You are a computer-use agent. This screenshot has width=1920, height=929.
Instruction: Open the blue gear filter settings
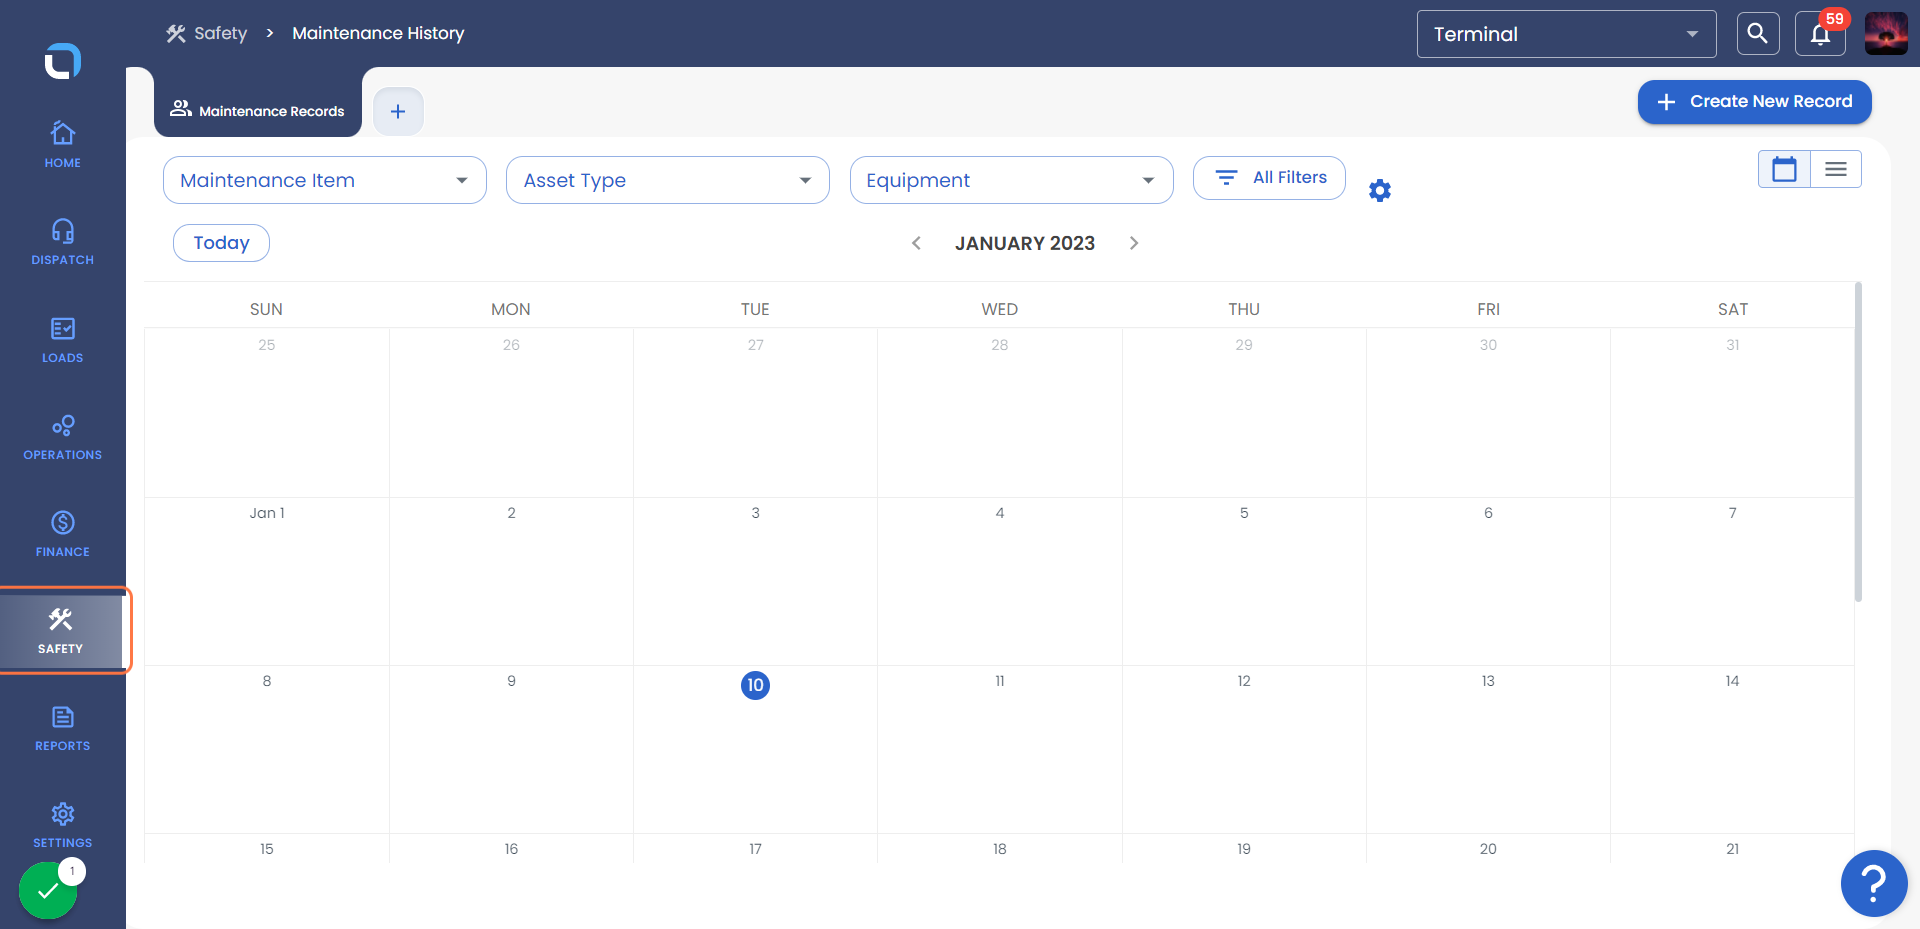pyautogui.click(x=1380, y=190)
